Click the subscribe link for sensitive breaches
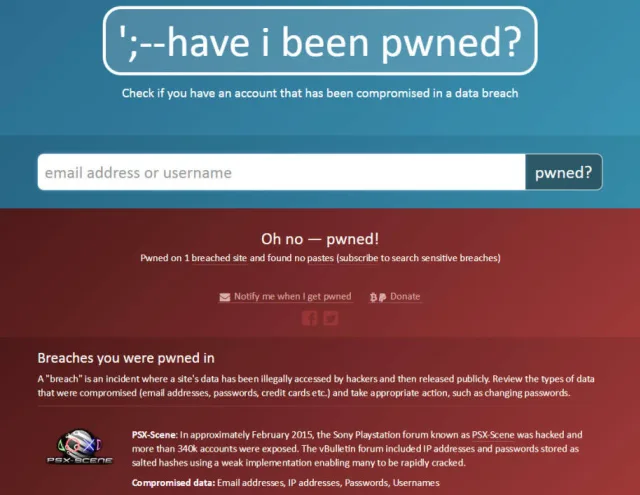 tap(358, 258)
